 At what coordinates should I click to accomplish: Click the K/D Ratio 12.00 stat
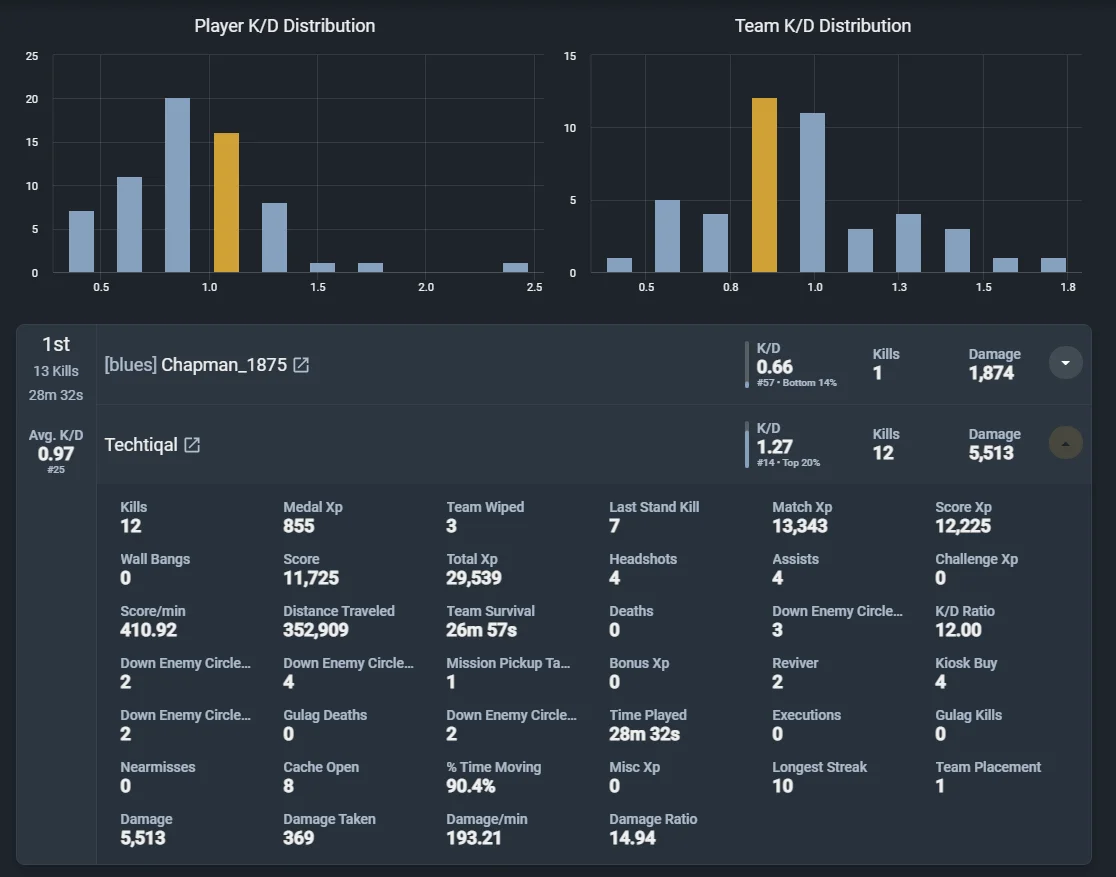click(965, 621)
